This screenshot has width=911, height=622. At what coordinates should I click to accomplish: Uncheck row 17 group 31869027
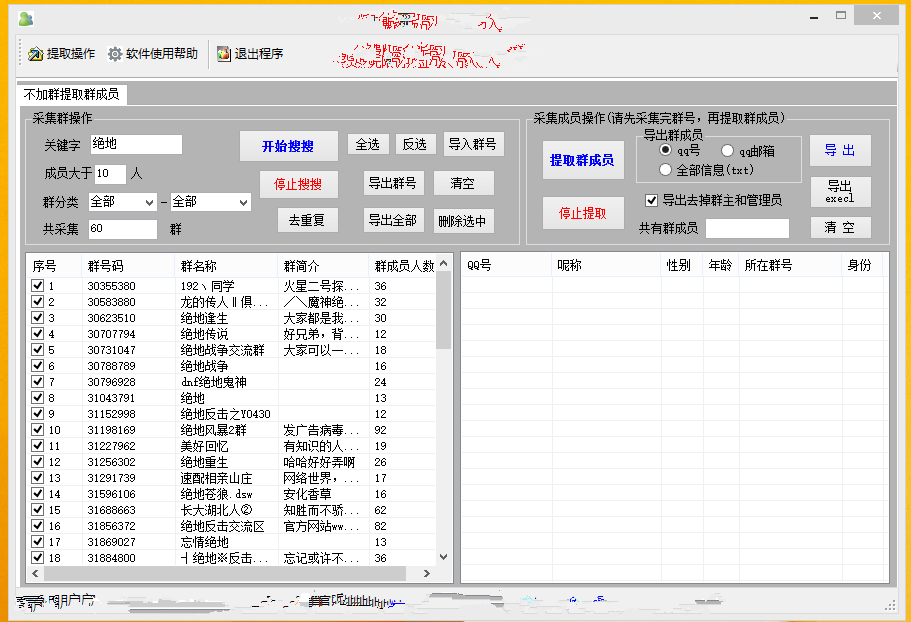(38, 541)
